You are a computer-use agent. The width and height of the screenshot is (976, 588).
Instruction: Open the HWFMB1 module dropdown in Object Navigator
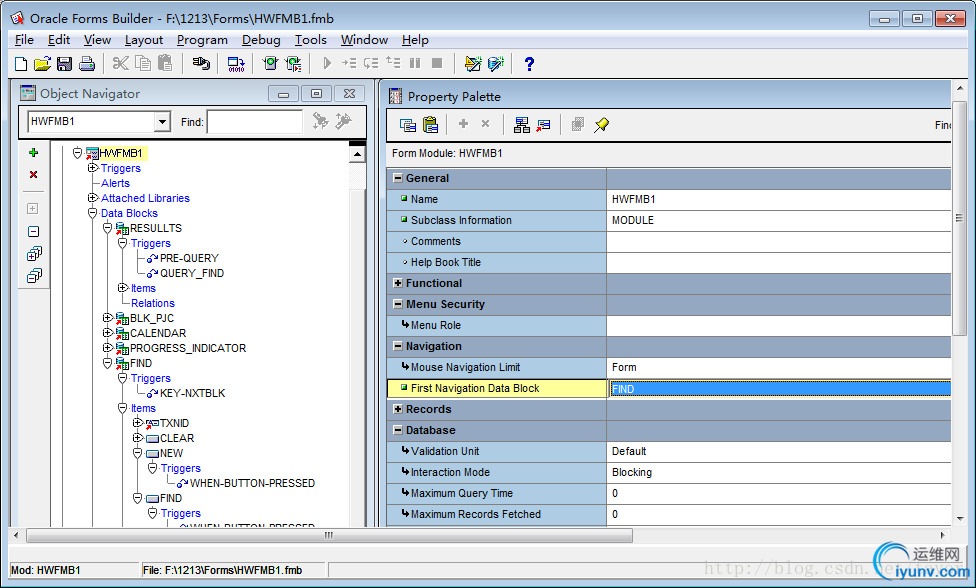click(x=162, y=121)
